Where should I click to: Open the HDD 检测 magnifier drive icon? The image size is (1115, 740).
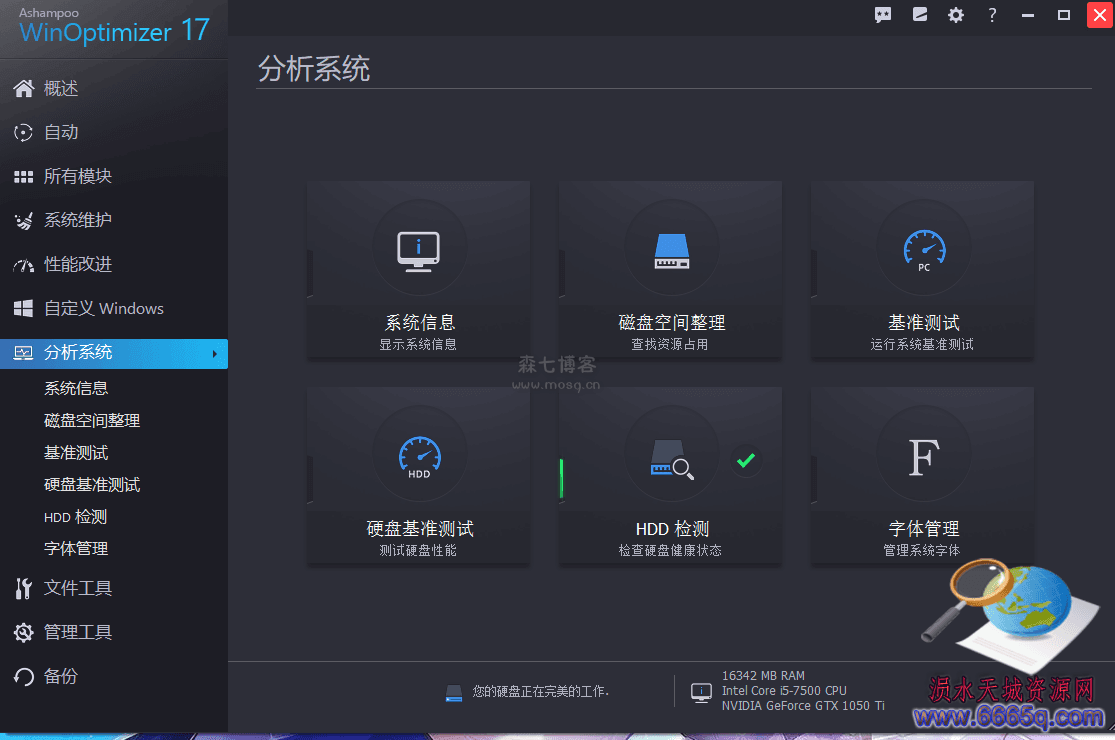click(x=672, y=459)
